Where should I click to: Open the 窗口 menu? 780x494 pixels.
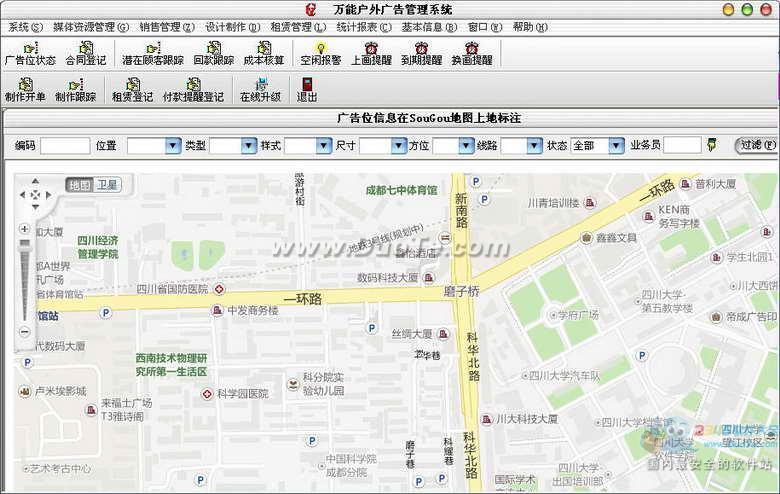coord(485,27)
